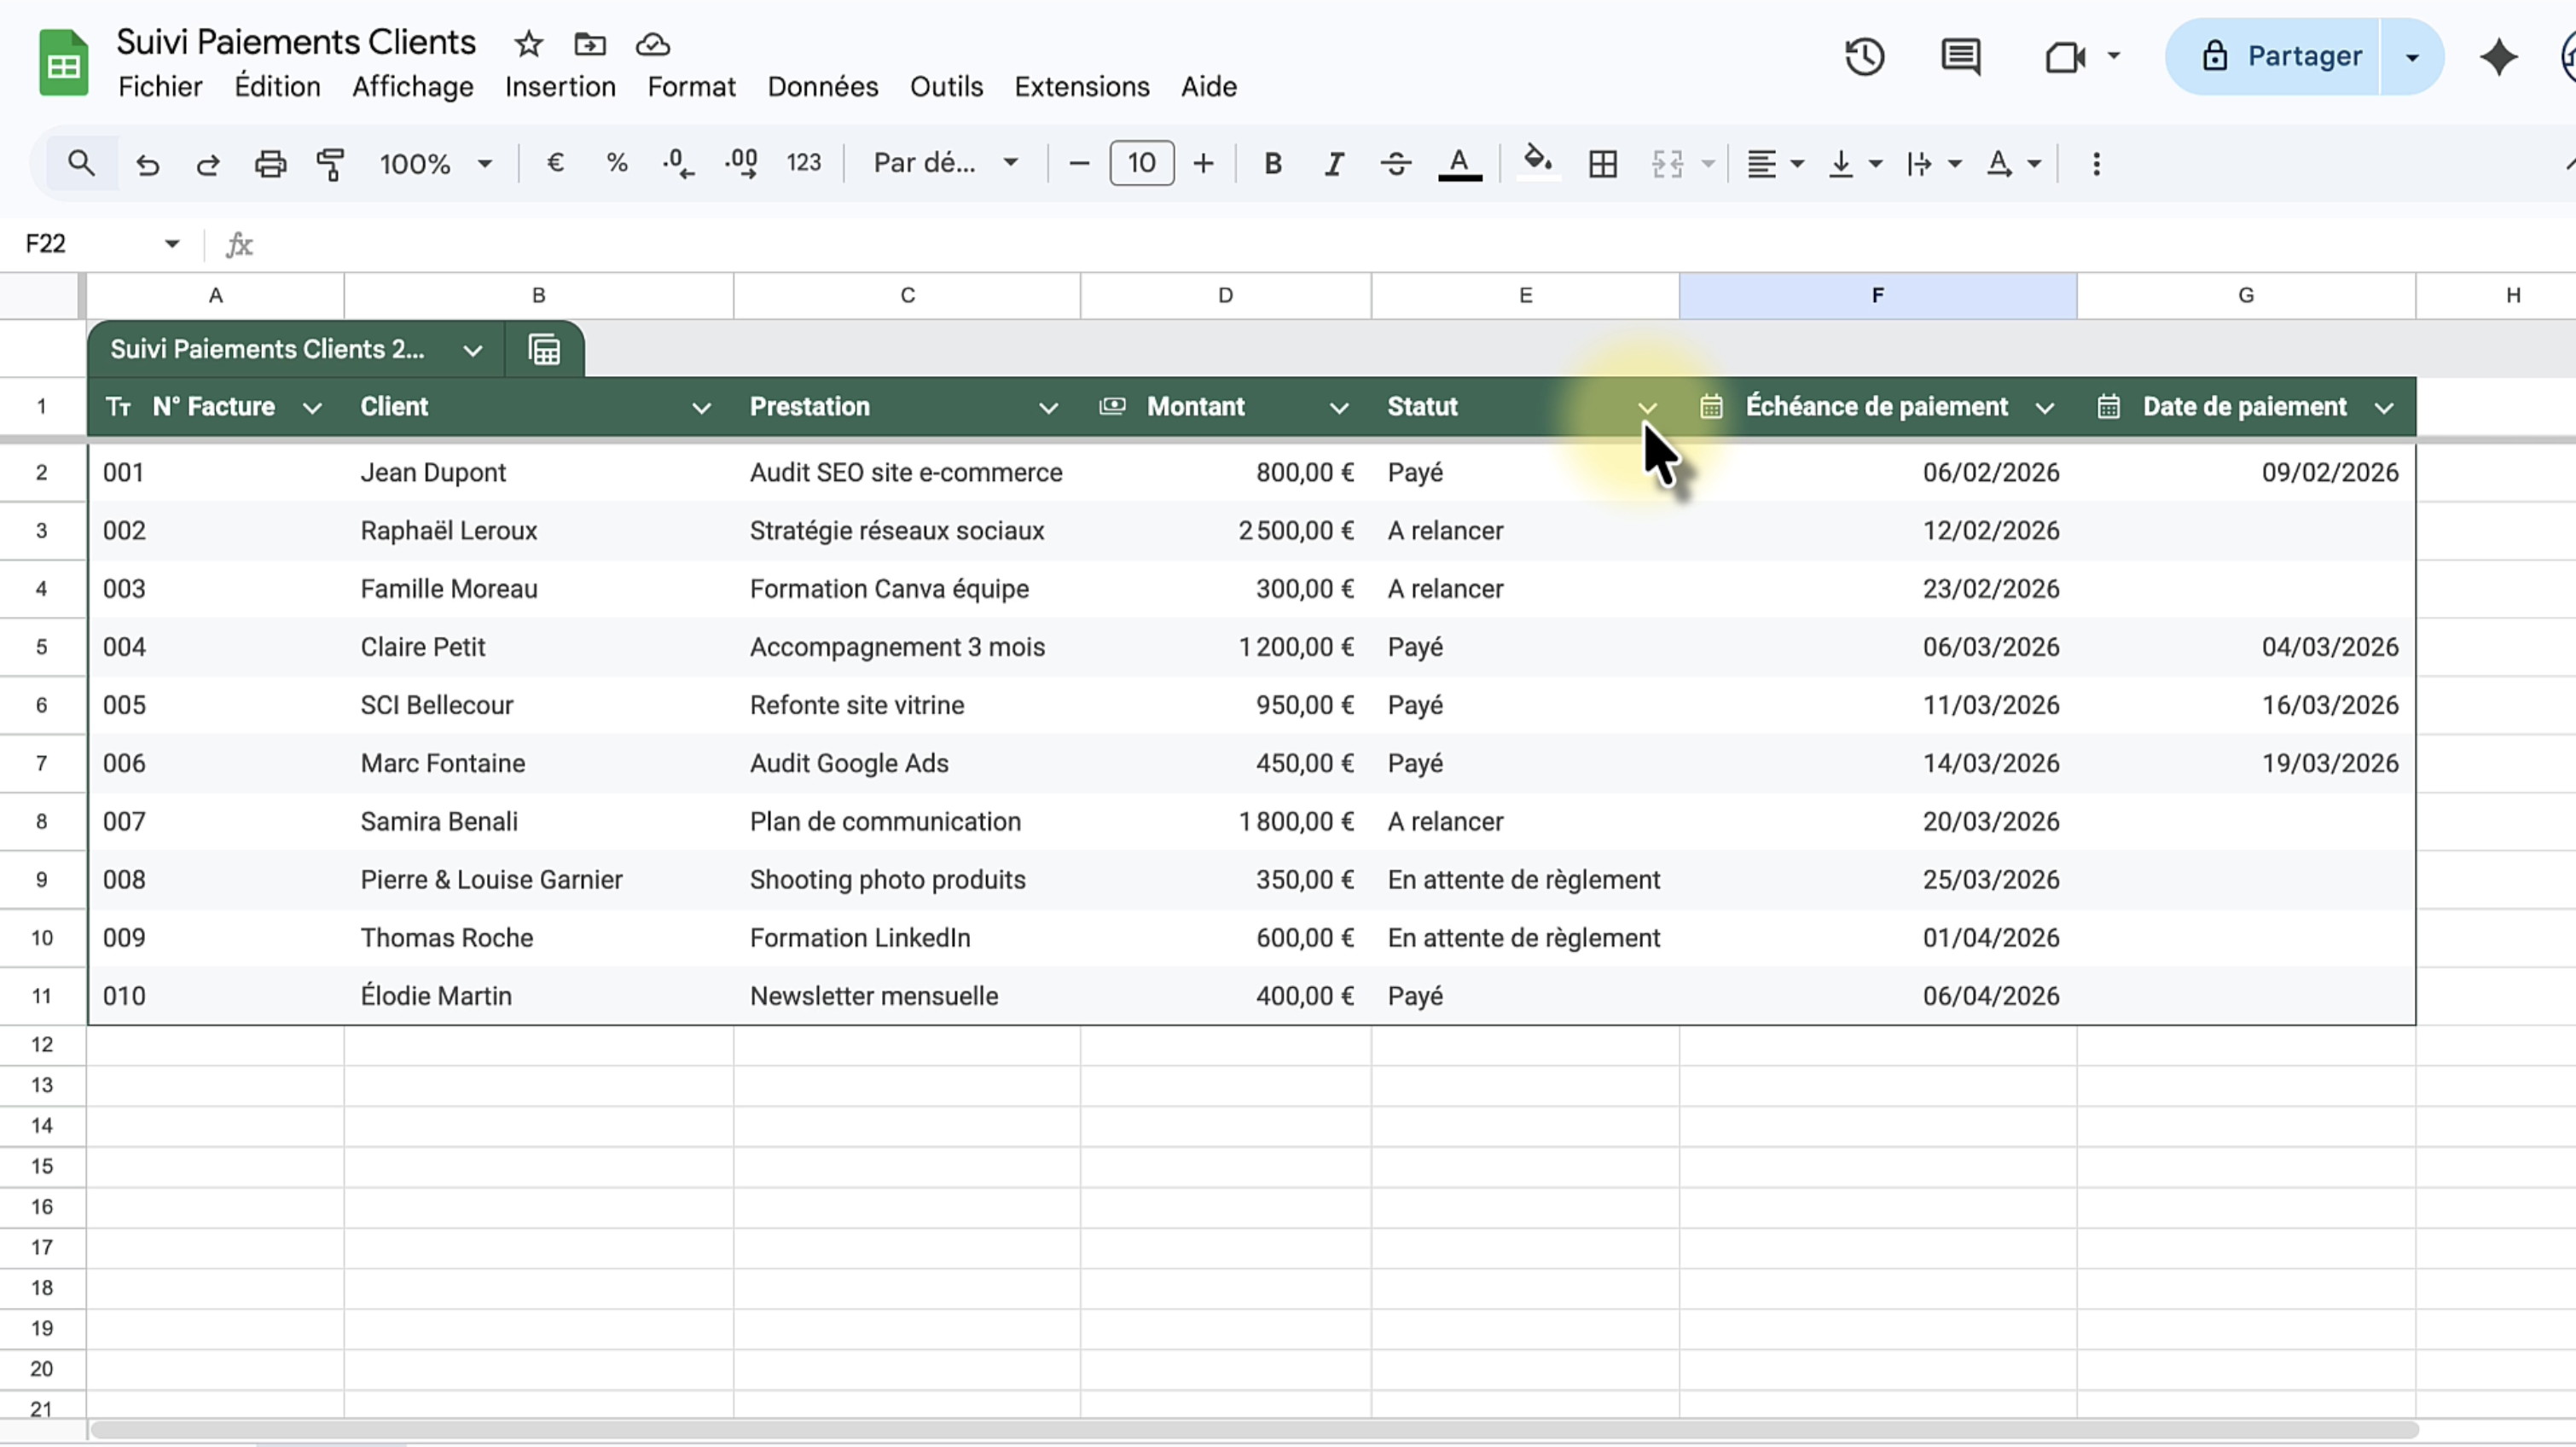Toggle strikethrough formatting
The height and width of the screenshot is (1447, 2576).
1395,164
